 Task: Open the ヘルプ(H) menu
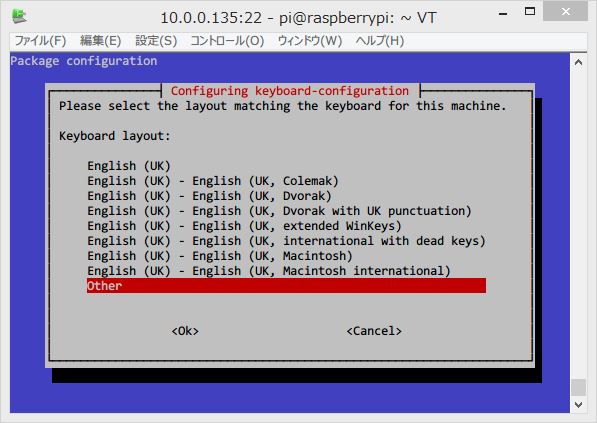[x=380, y=40]
